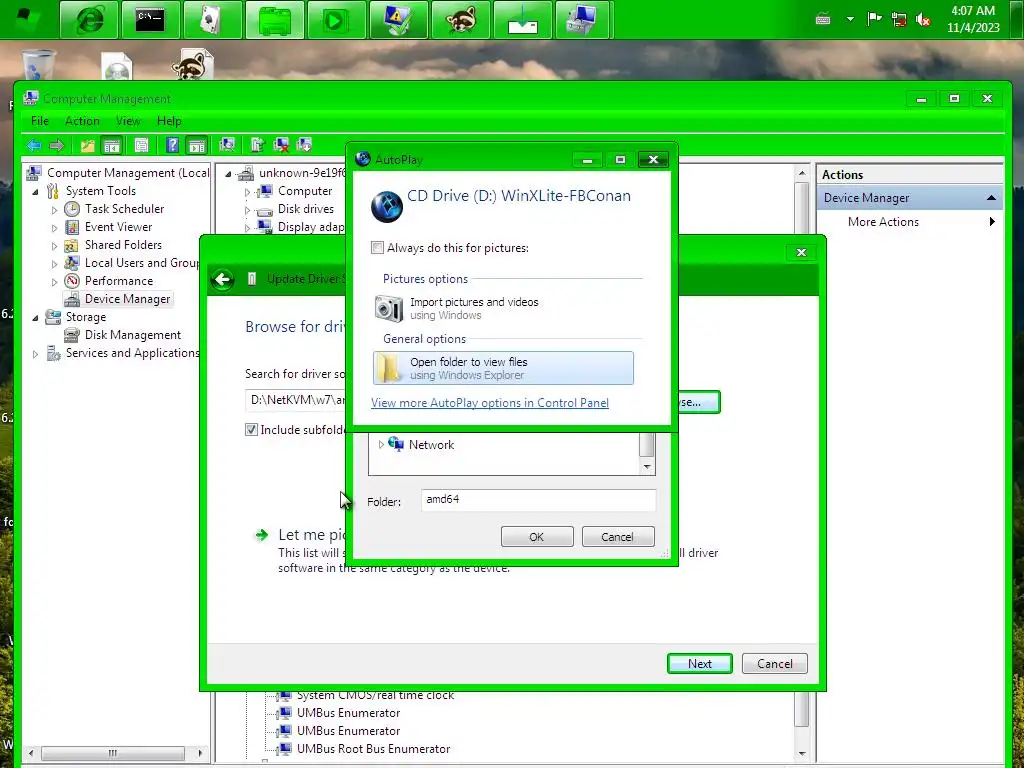Click the back arrow in Update Driver wizard
This screenshot has height=768, width=1024.
pos(223,280)
